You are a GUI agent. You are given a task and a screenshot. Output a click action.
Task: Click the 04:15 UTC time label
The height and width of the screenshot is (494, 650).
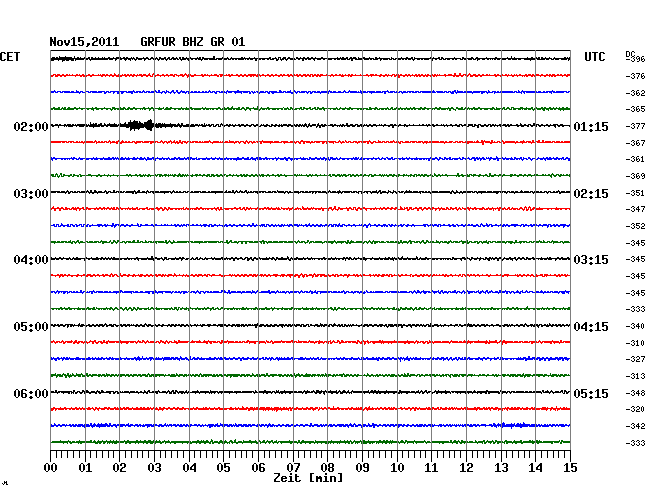pyautogui.click(x=591, y=327)
